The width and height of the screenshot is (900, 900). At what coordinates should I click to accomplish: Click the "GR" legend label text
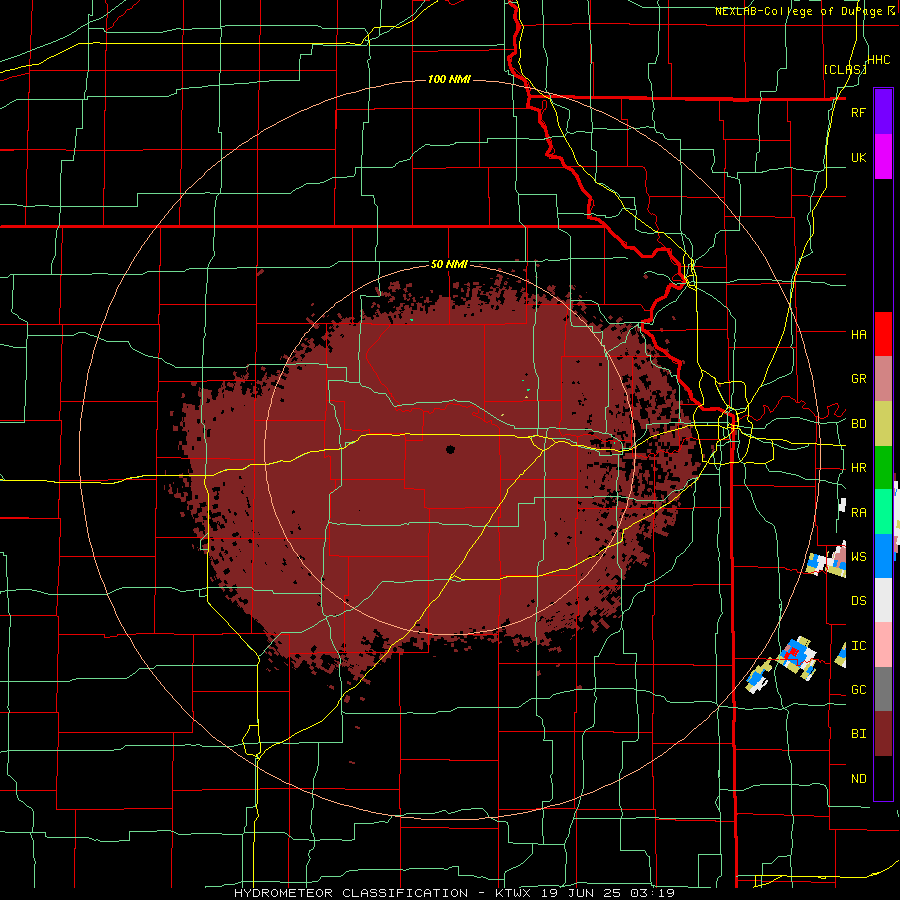(858, 379)
